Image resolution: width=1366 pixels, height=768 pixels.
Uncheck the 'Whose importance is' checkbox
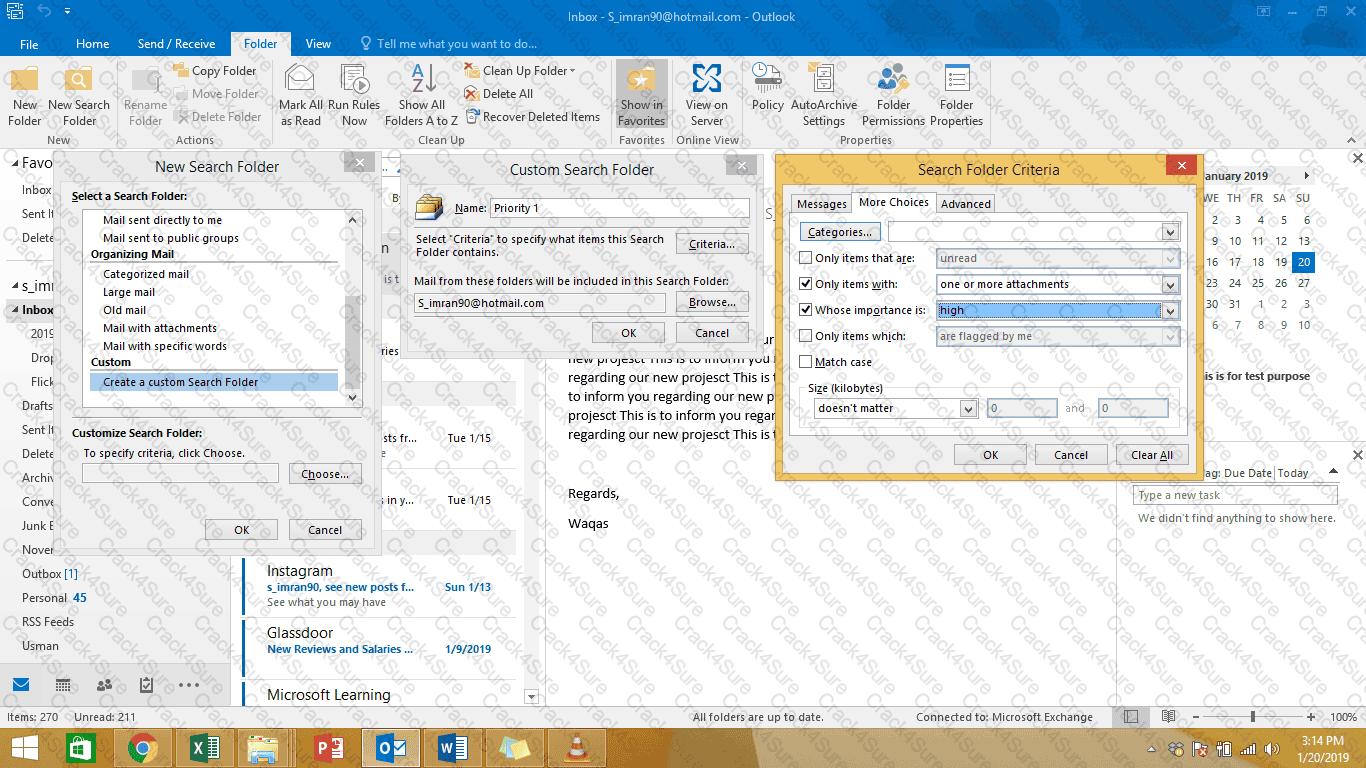(806, 310)
